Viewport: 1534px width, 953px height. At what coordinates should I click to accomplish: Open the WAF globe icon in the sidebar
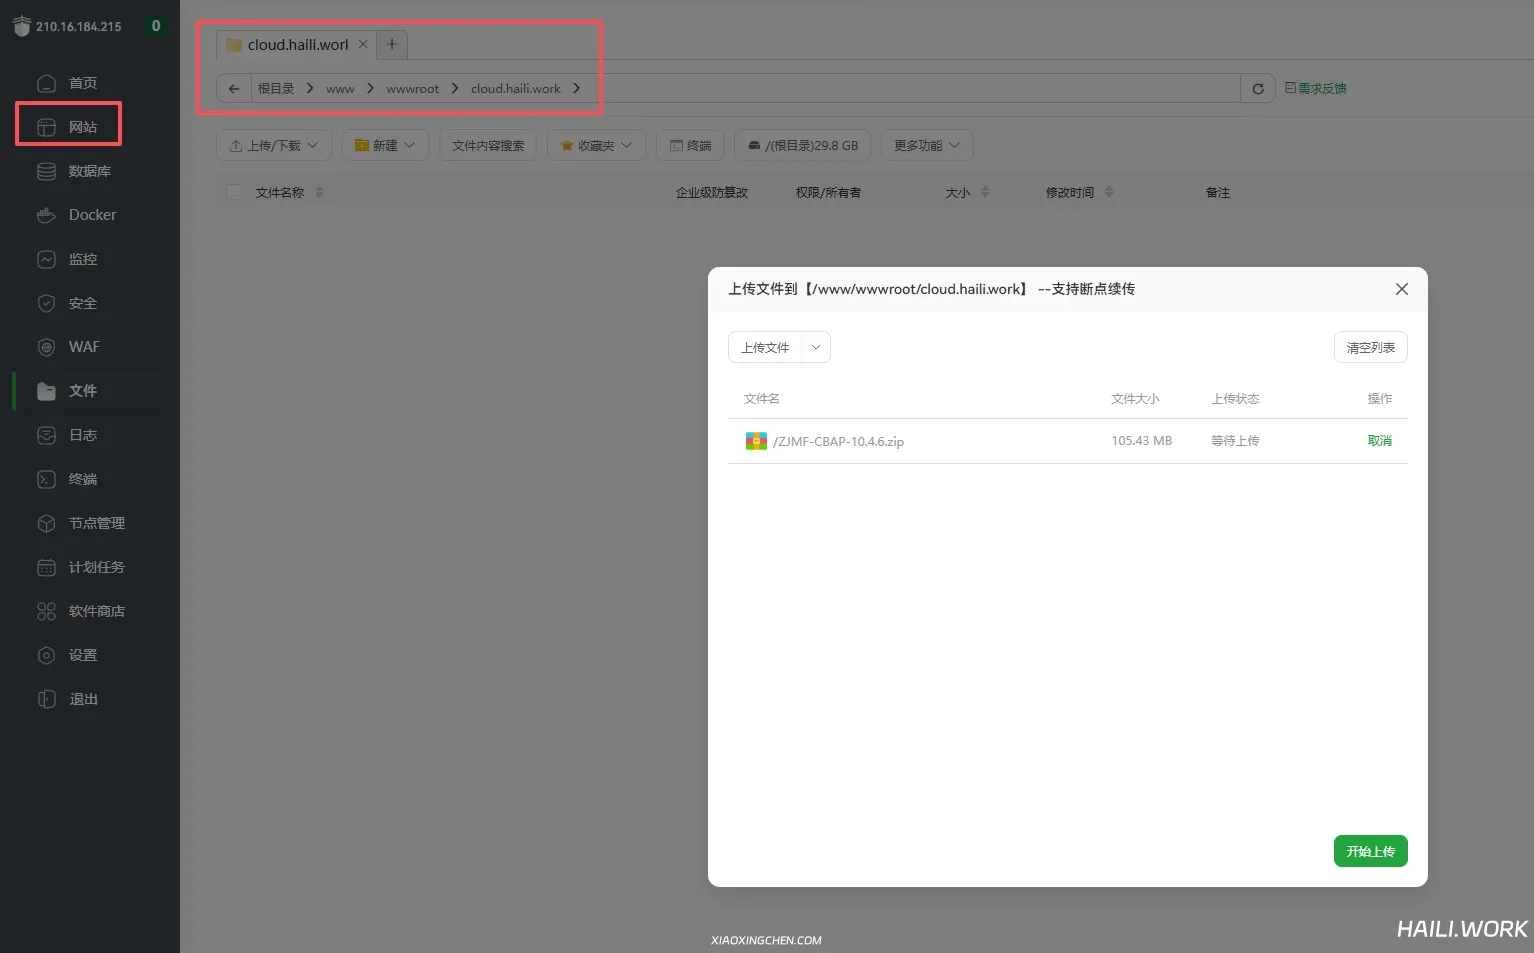click(x=46, y=347)
